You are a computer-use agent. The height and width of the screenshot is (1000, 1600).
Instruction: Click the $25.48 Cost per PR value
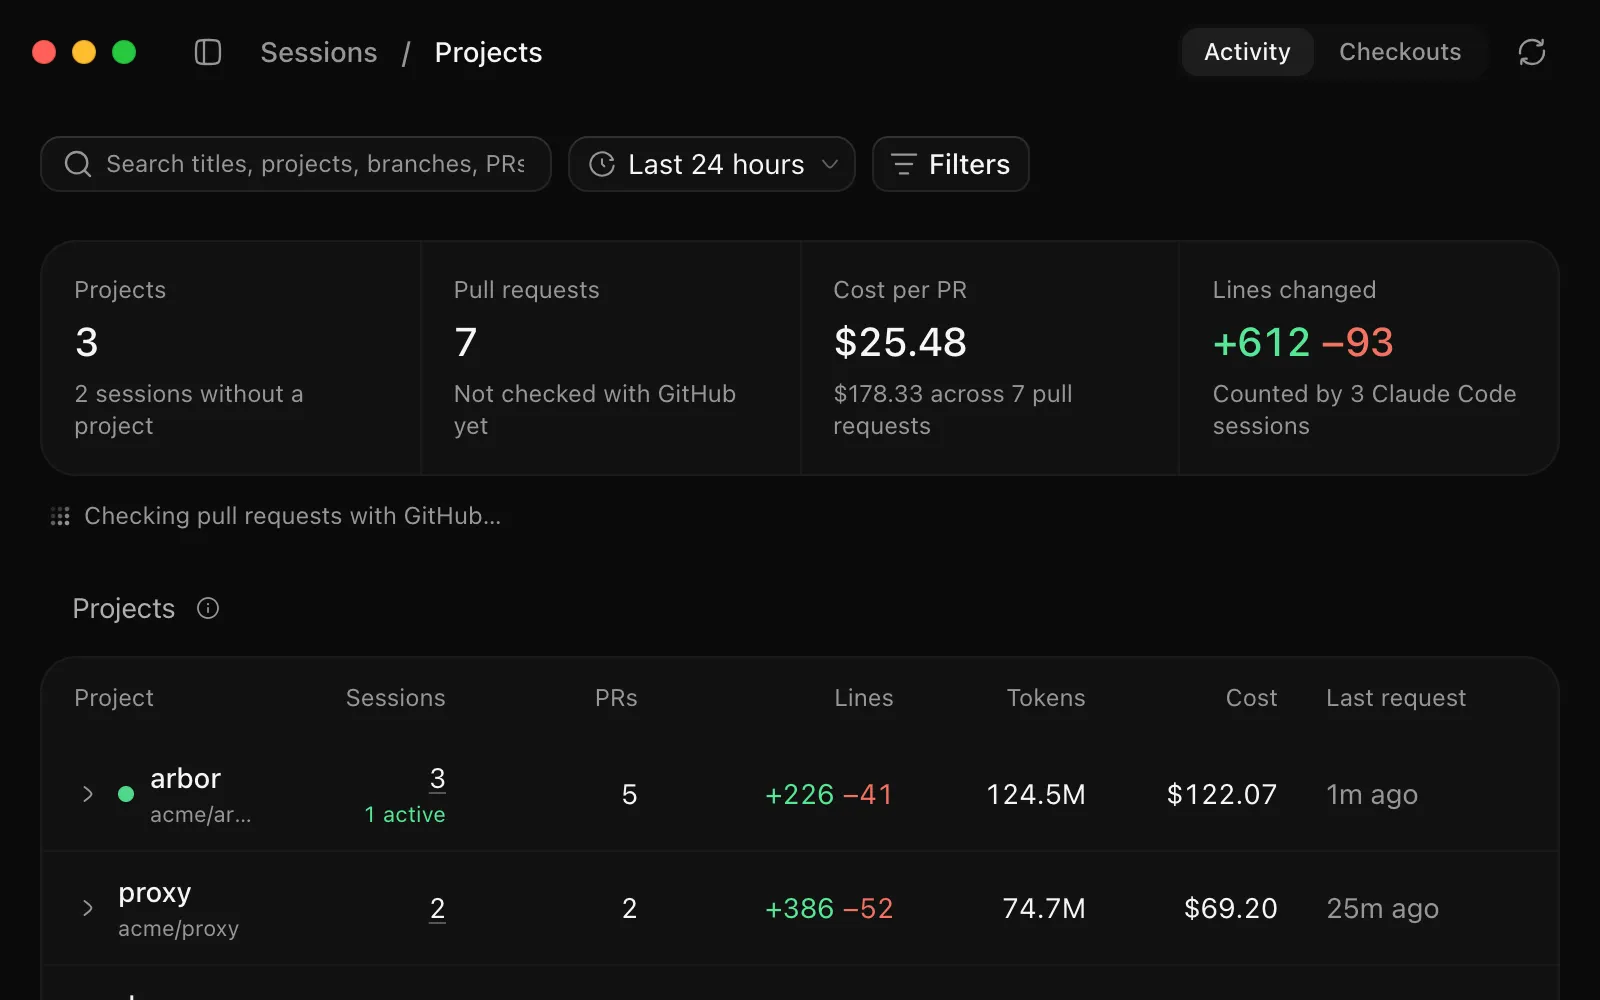point(900,343)
